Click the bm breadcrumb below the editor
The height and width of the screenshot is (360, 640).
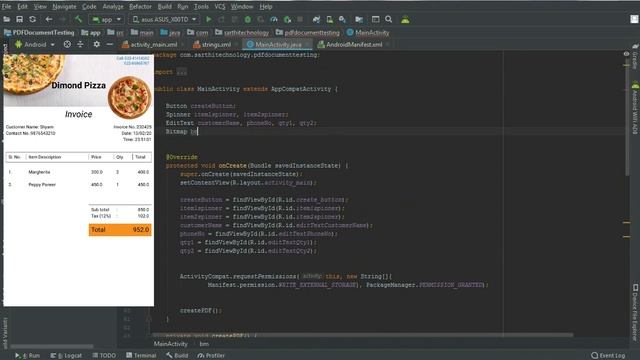204,344
